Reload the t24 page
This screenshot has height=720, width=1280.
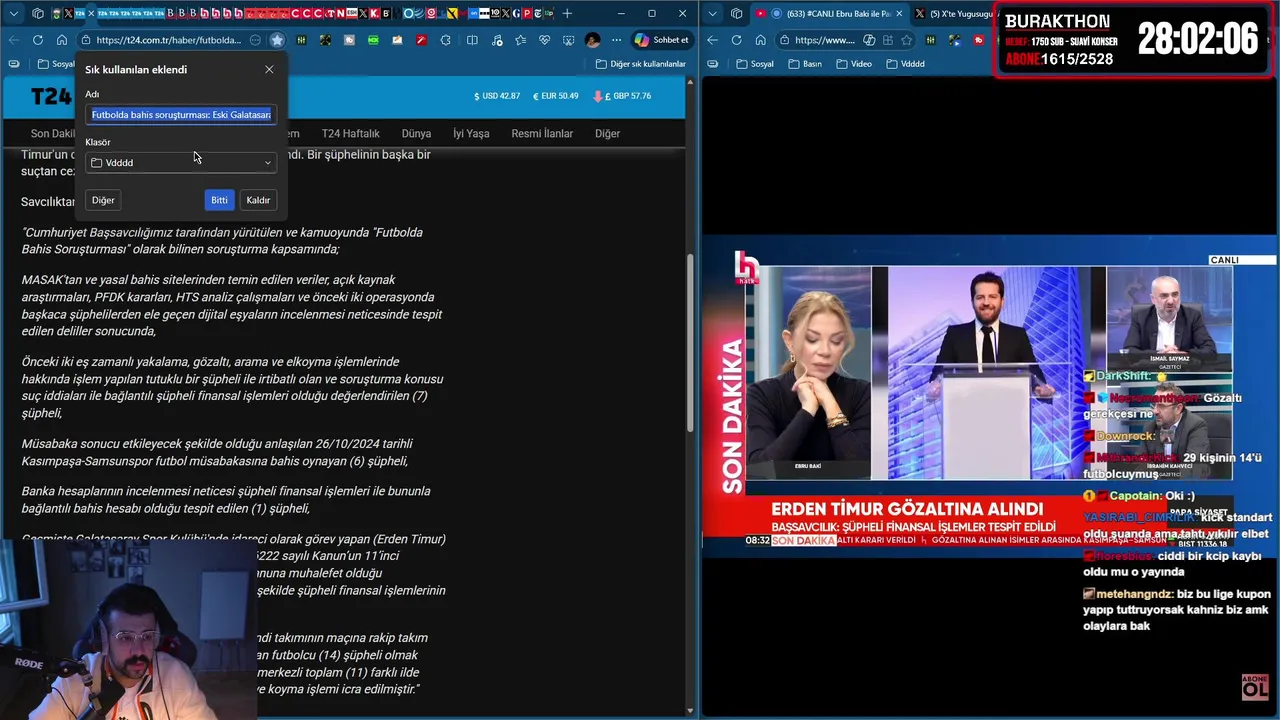pyautogui.click(x=38, y=40)
